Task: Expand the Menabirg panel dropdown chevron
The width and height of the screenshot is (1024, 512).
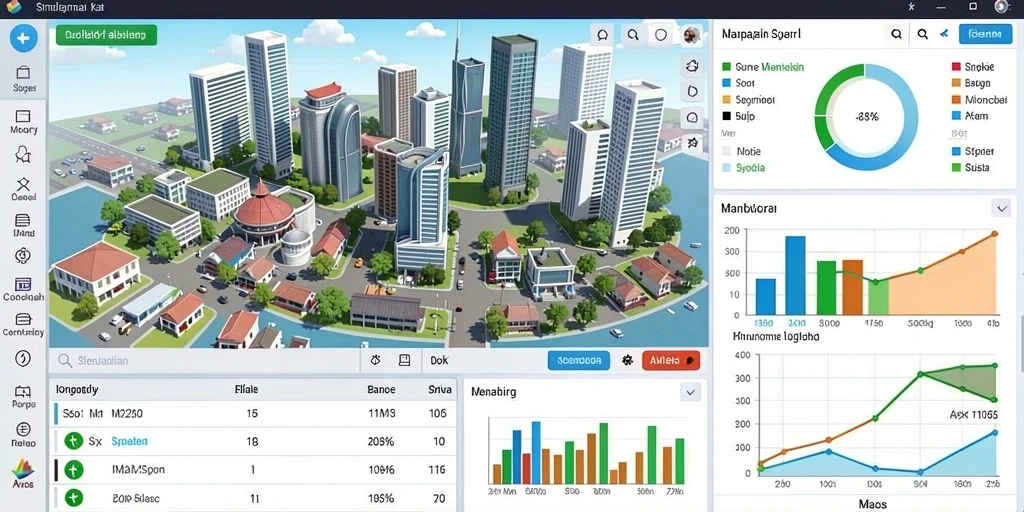Action: (x=690, y=391)
